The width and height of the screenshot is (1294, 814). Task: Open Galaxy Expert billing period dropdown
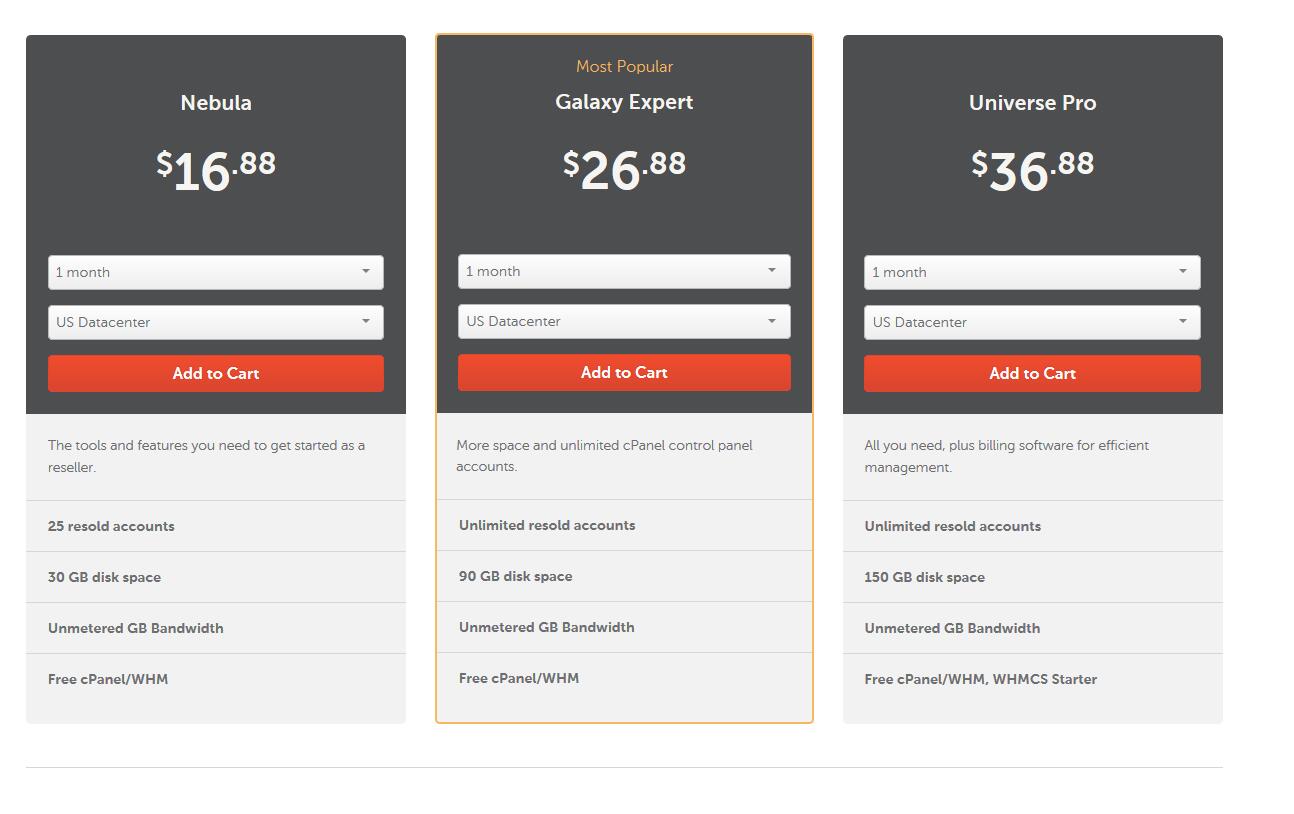tap(624, 271)
